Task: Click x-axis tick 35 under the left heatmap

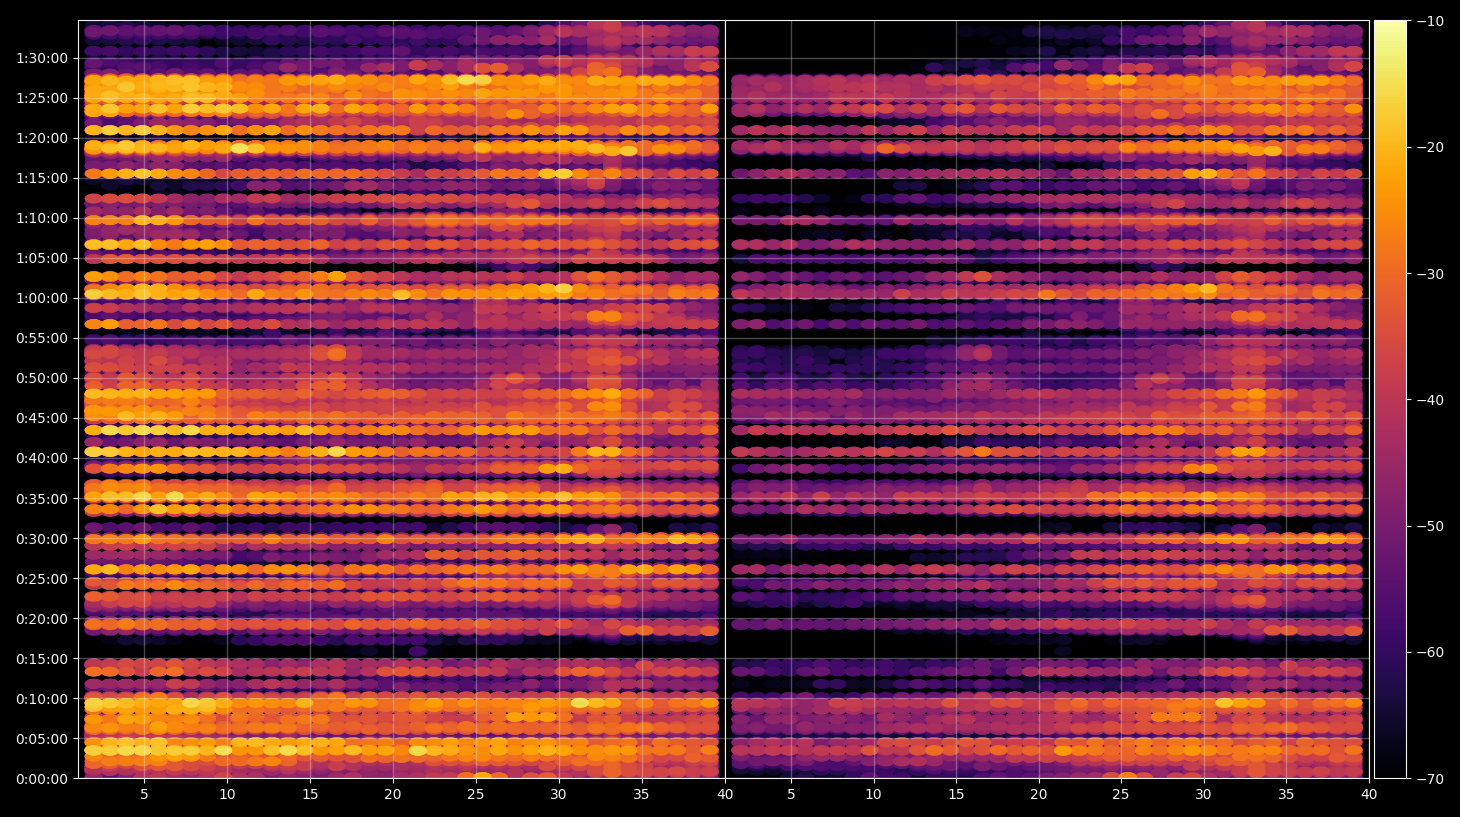Action: click(641, 795)
